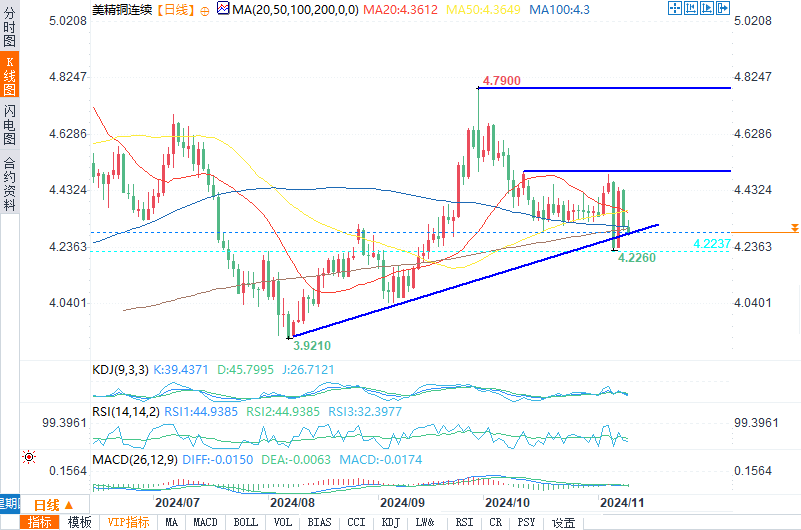Expand the 日线 period dropdown
The width and height of the screenshot is (801, 530).
click(55, 505)
